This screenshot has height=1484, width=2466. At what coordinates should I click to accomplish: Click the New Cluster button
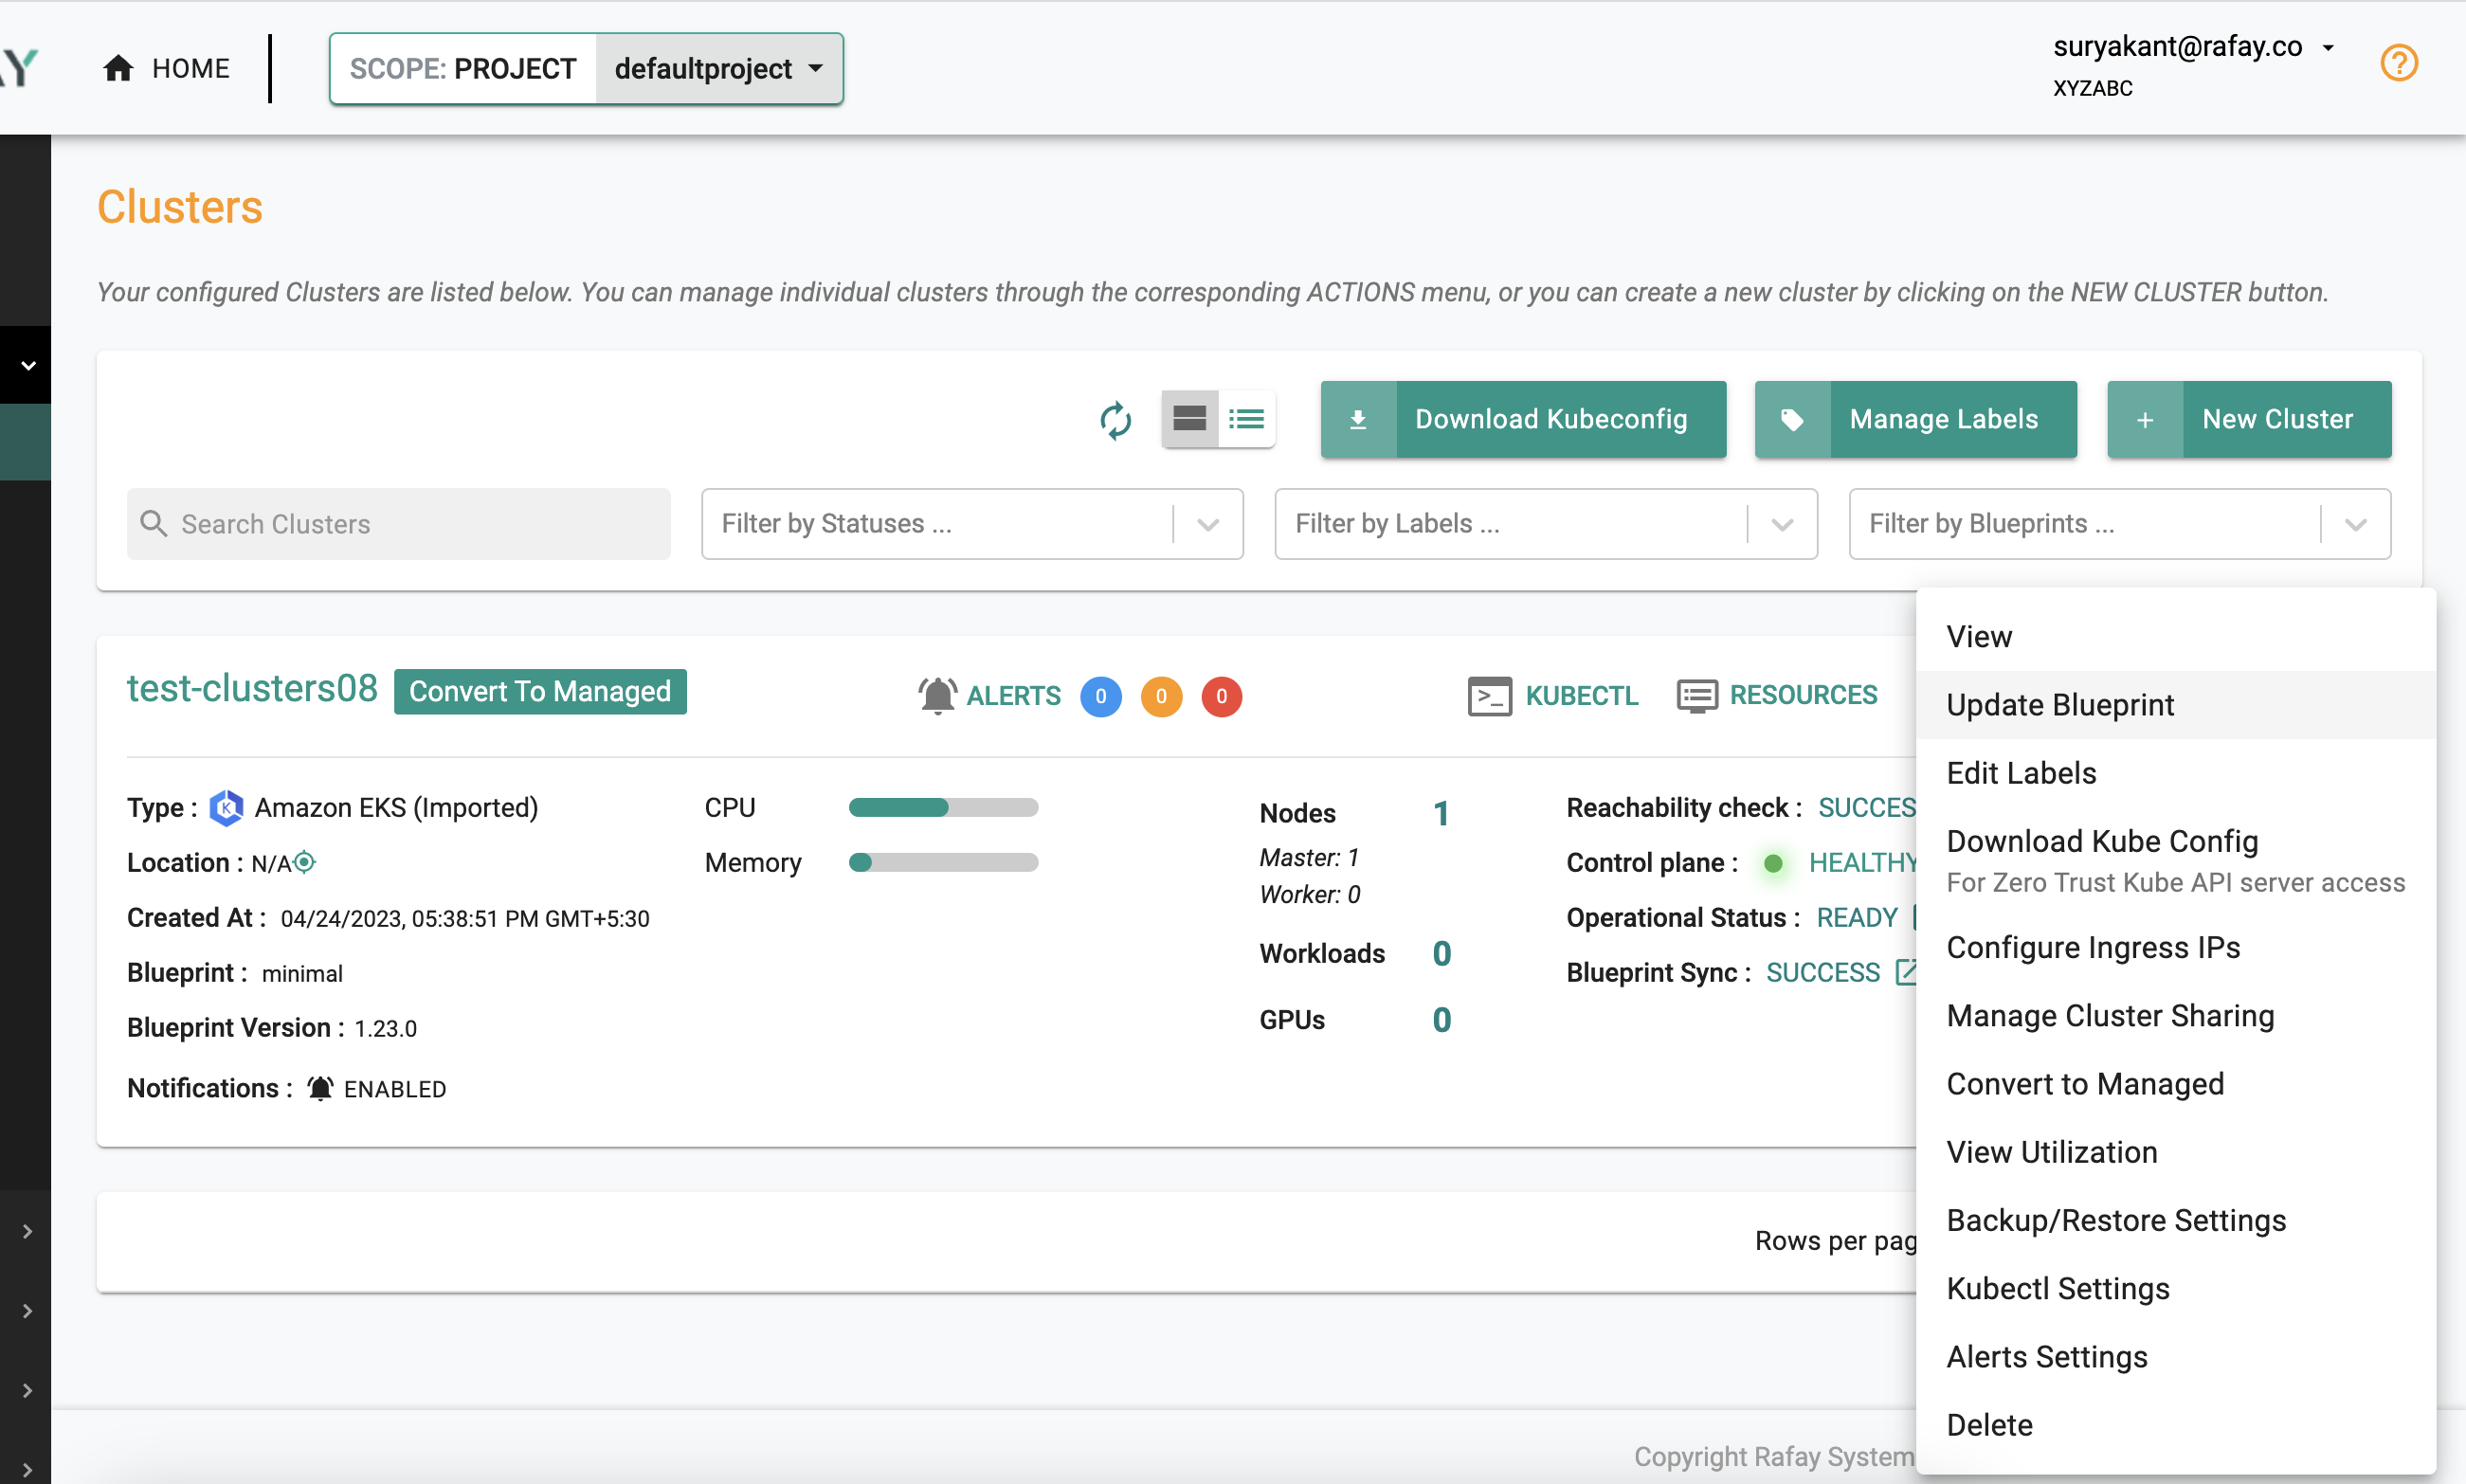pos(2249,420)
